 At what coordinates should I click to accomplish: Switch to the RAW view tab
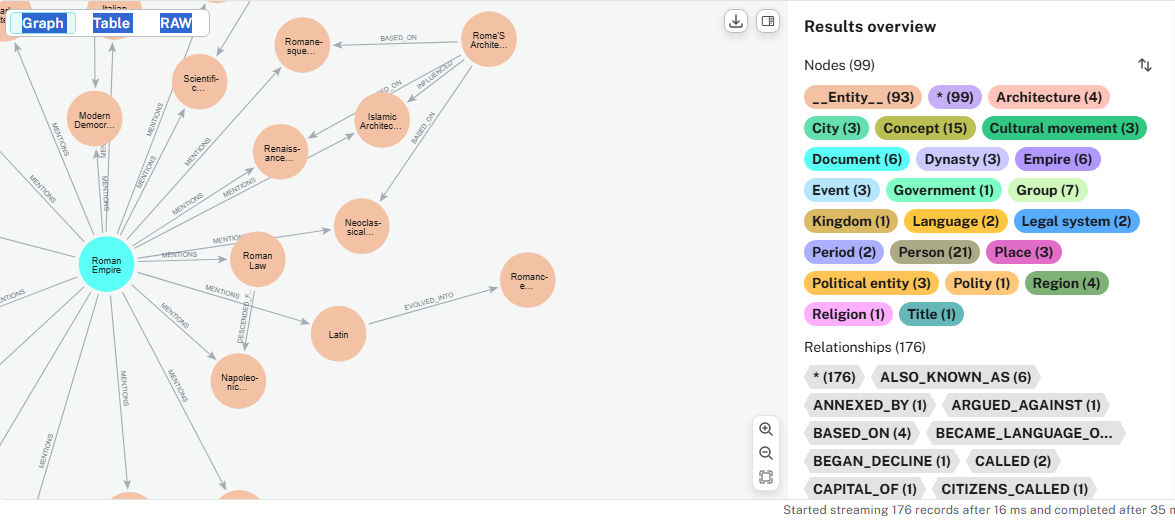(x=176, y=23)
